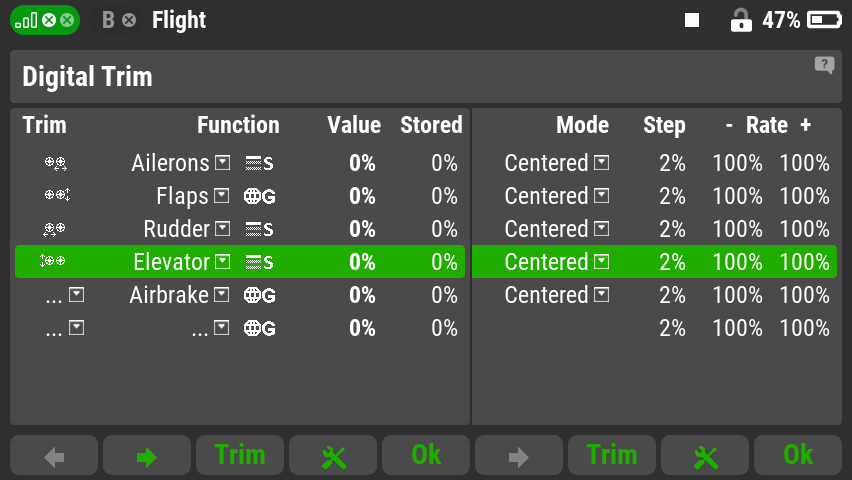This screenshot has height=480, width=852.
Task: Click the white stop square icon
Action: 692,21
